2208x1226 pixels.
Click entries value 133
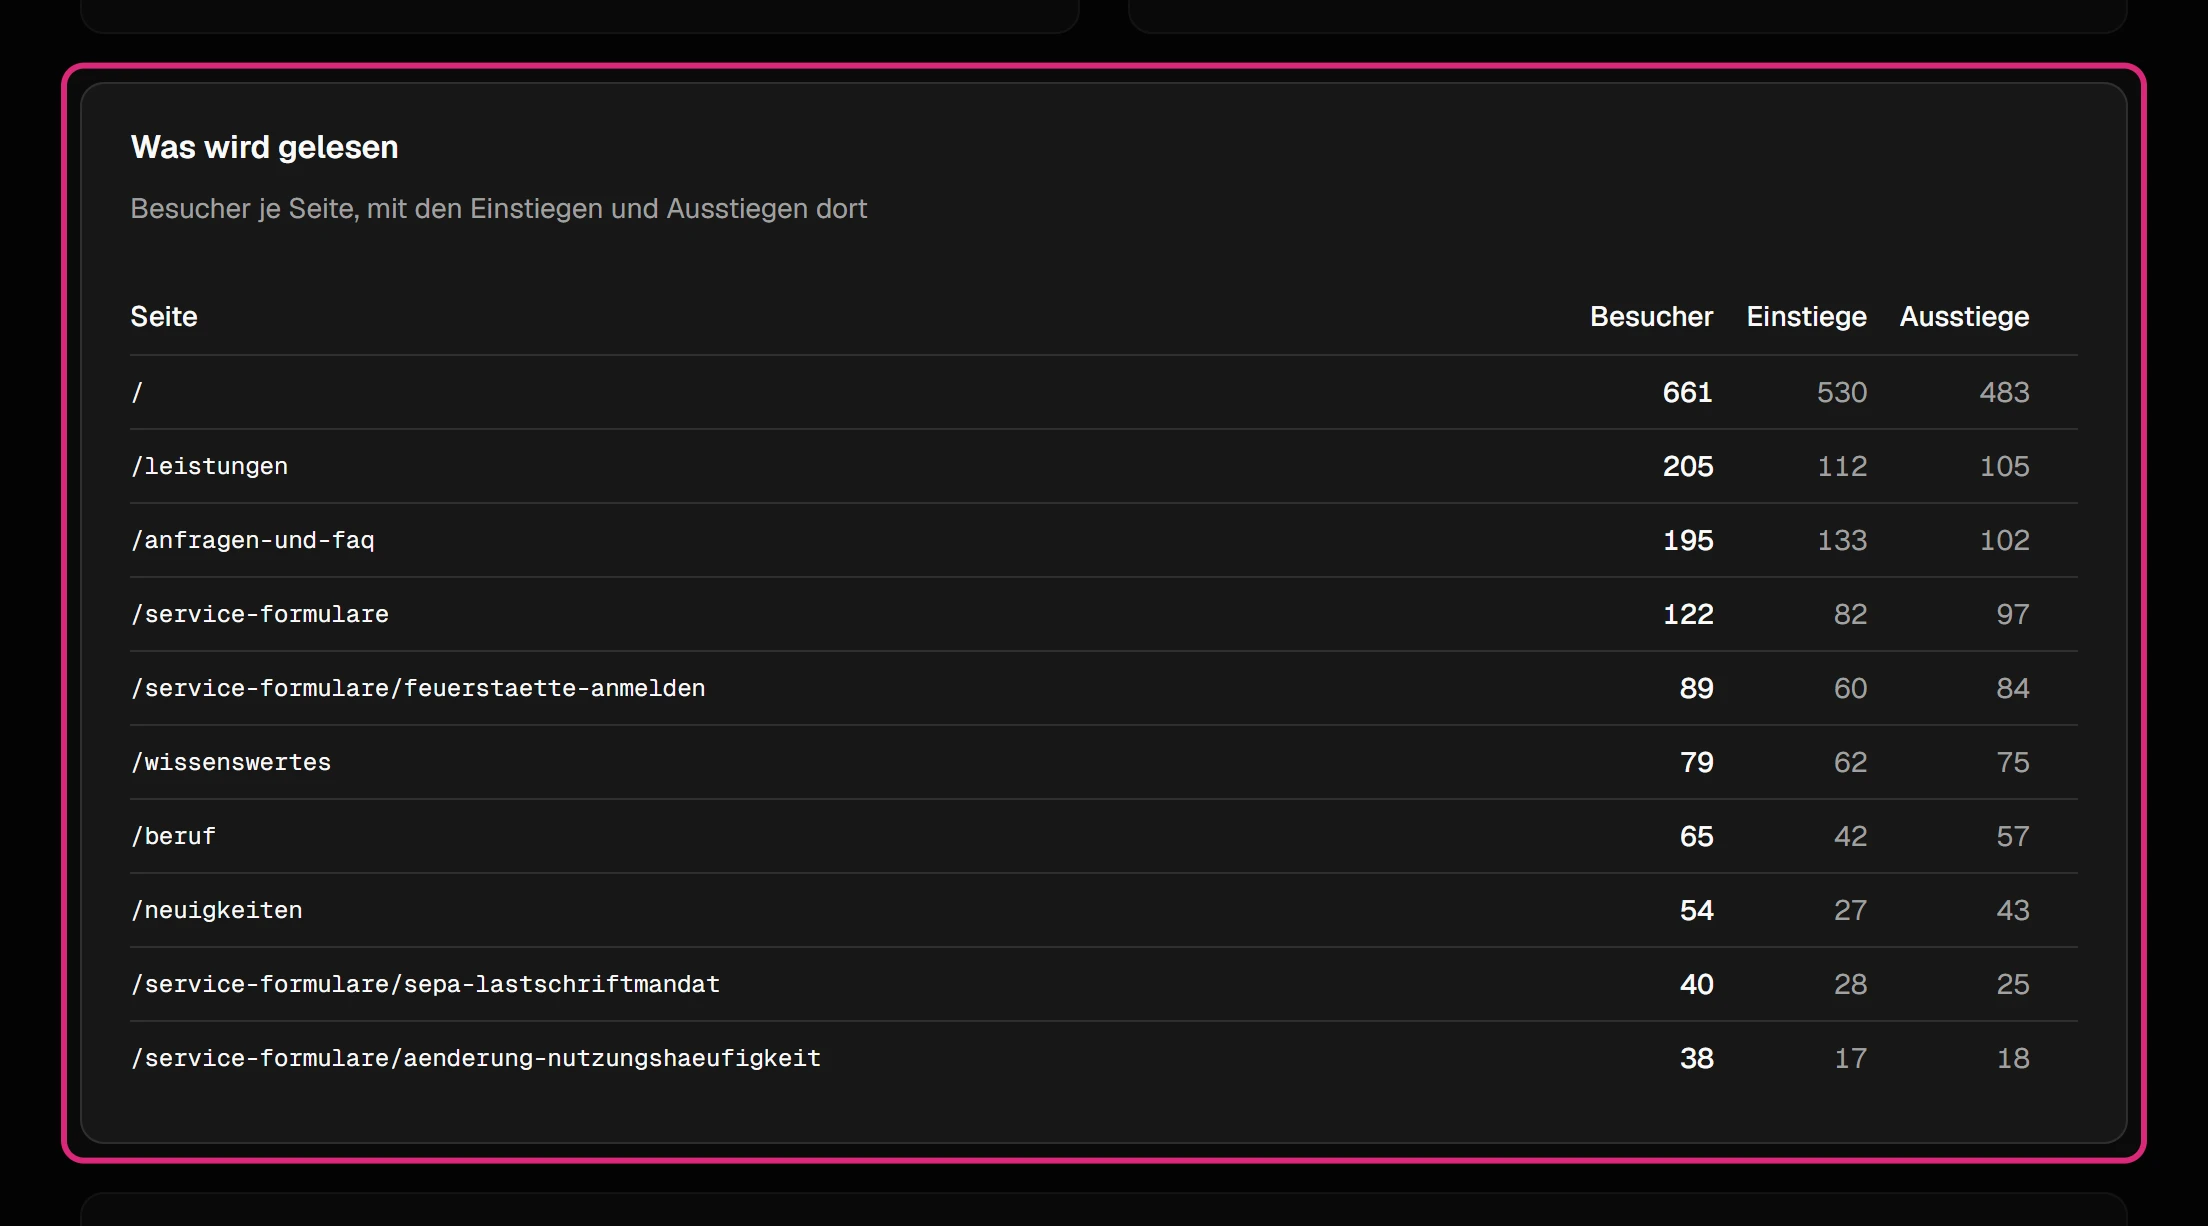click(1842, 540)
